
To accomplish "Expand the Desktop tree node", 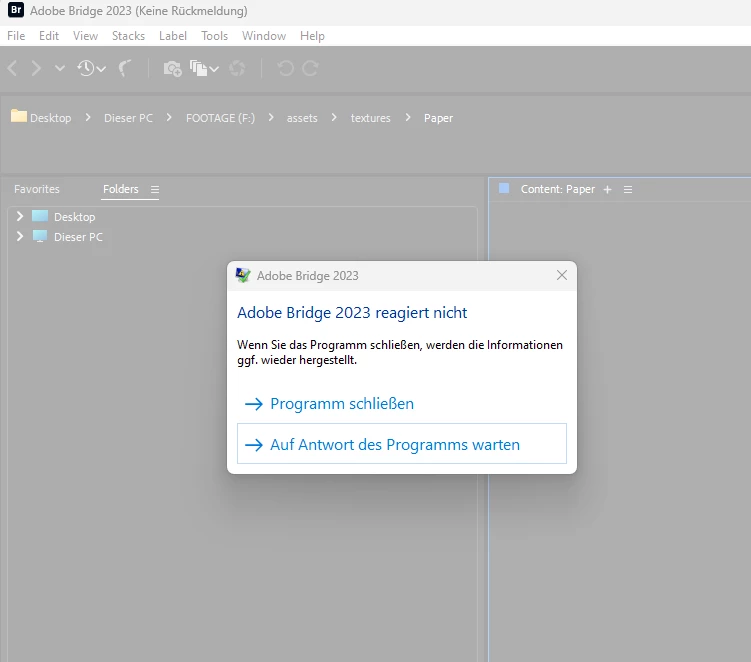I will point(20,217).
